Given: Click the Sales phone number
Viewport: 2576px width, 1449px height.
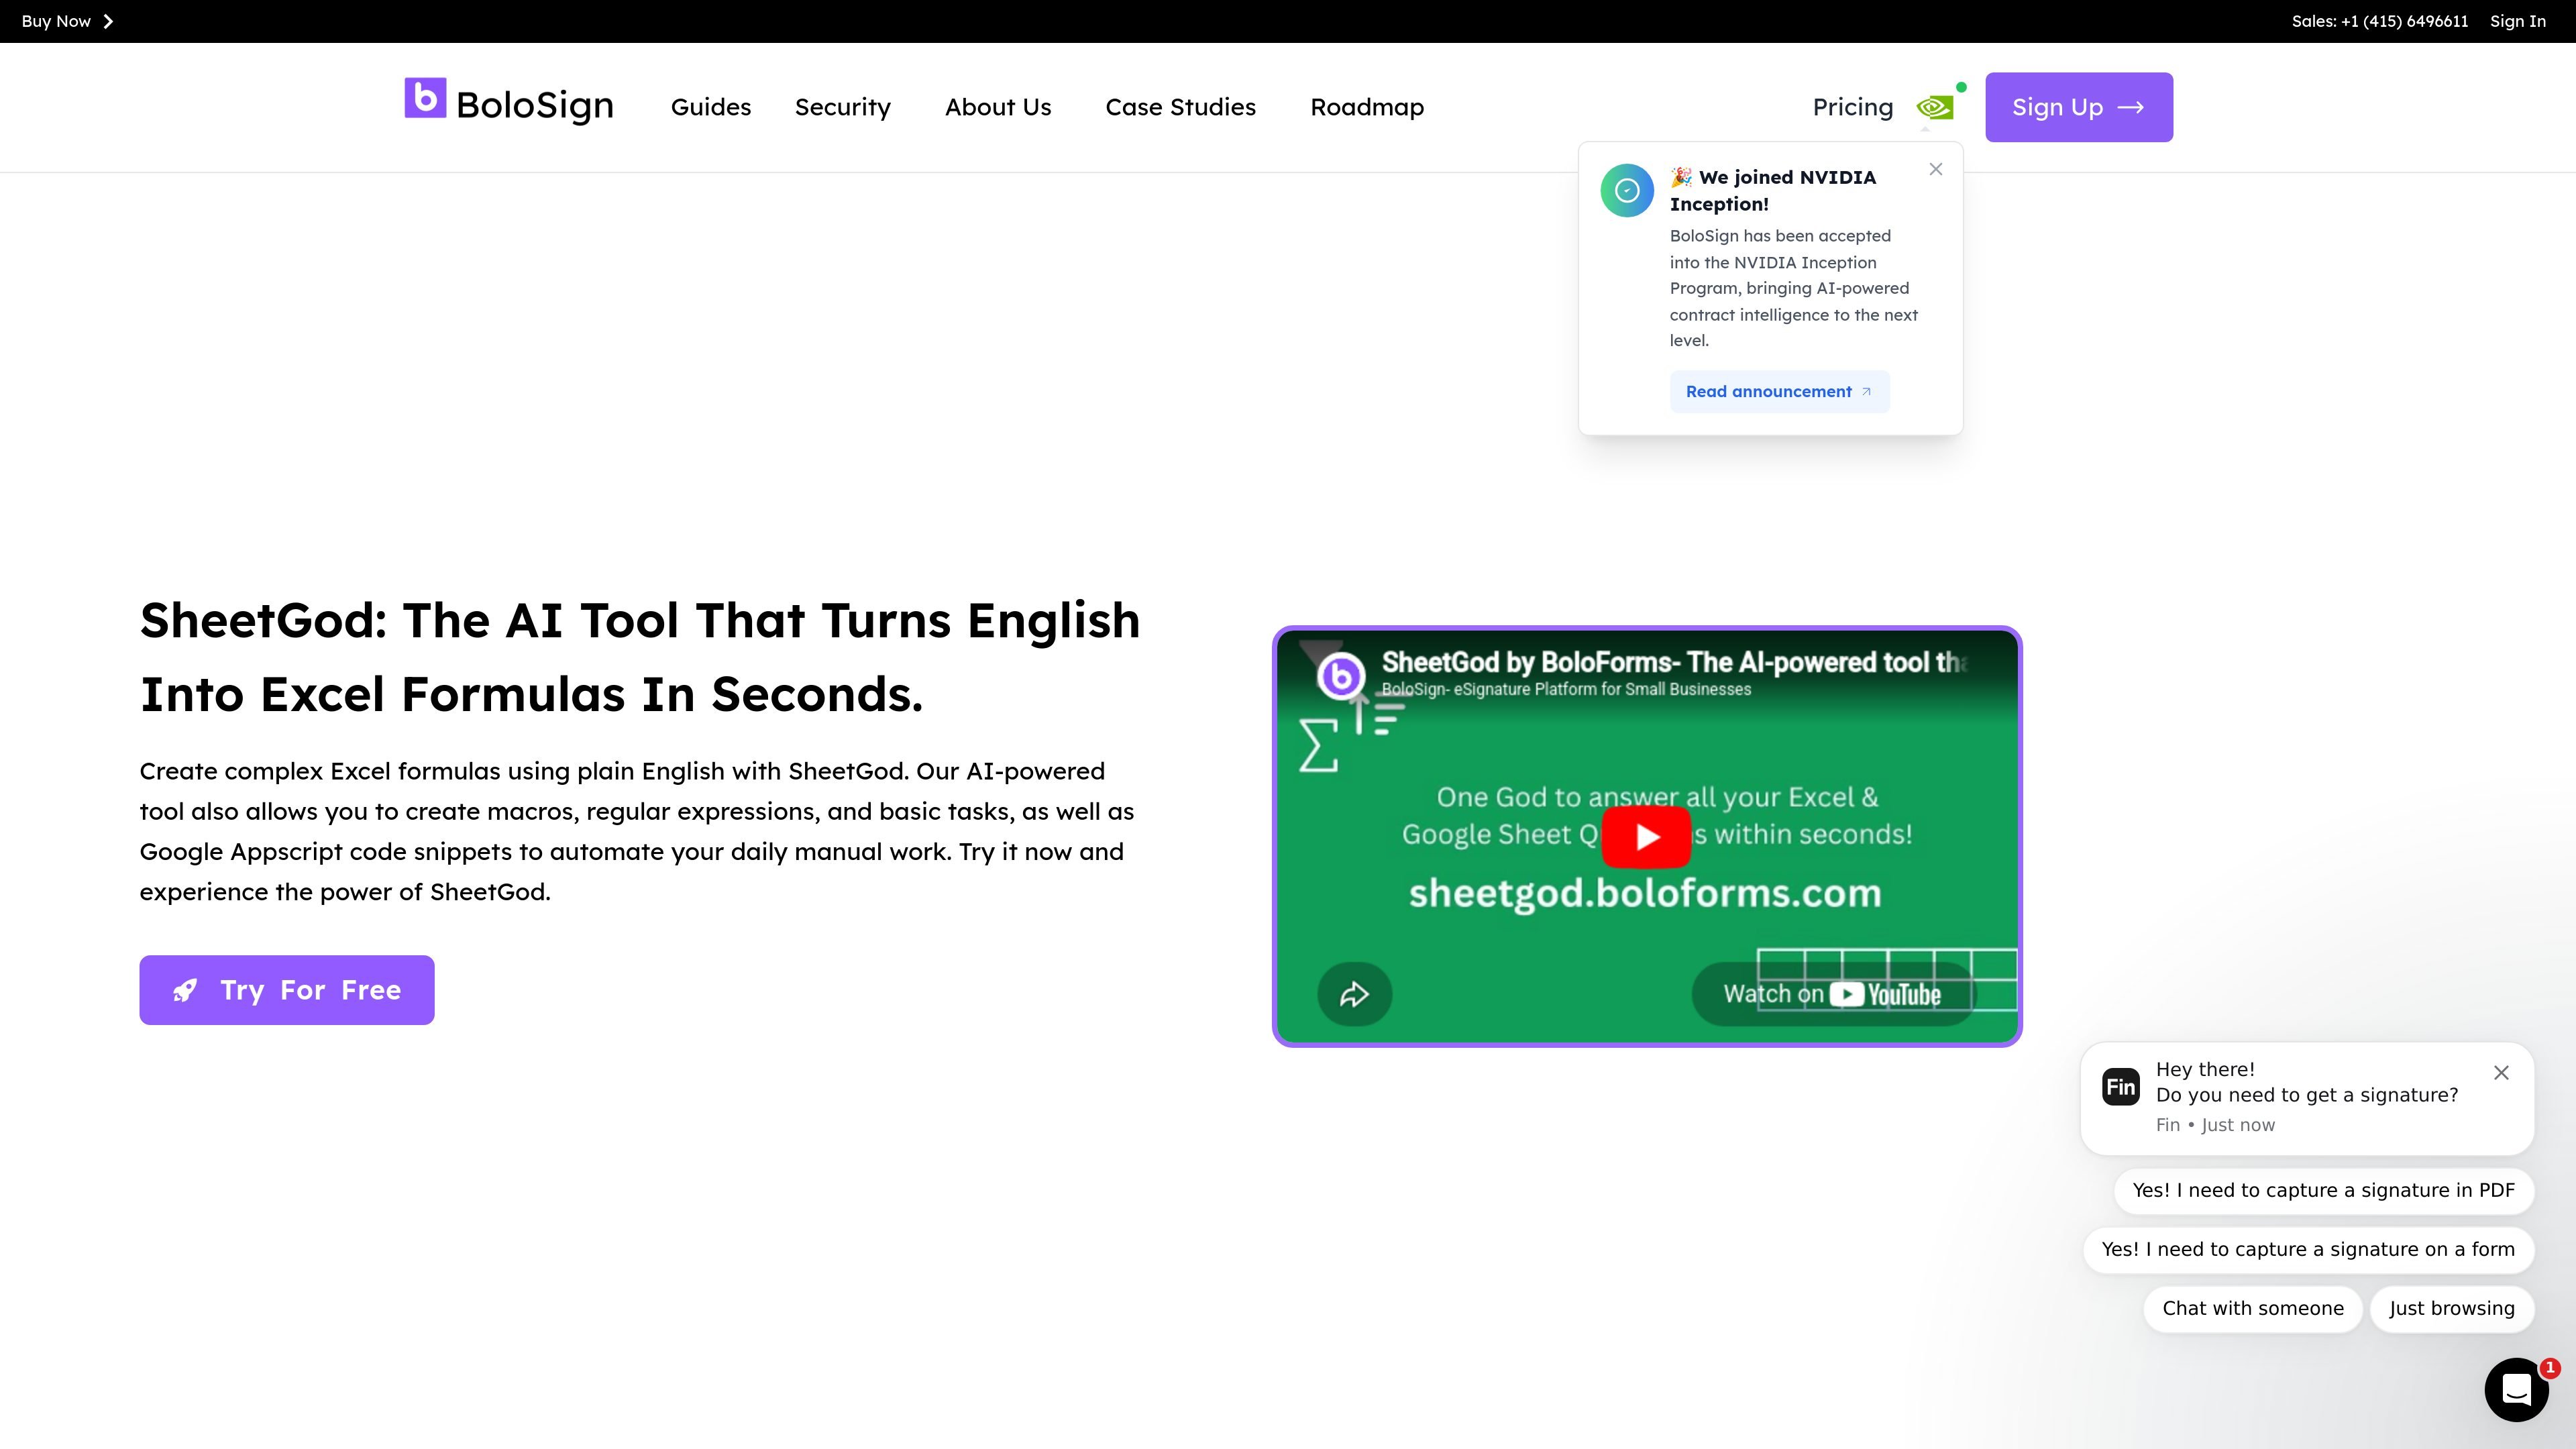Looking at the screenshot, I should click(x=2380, y=21).
